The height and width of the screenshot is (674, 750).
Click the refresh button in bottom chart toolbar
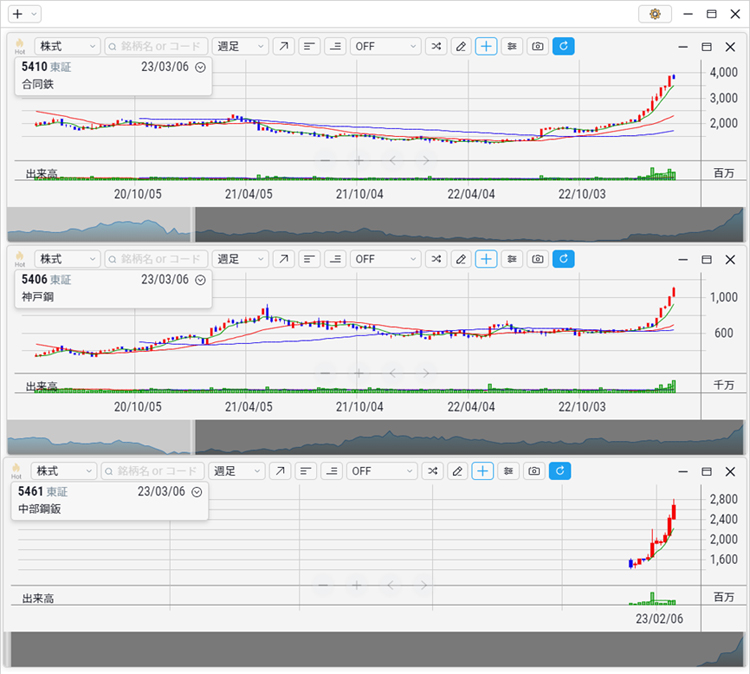tap(561, 471)
